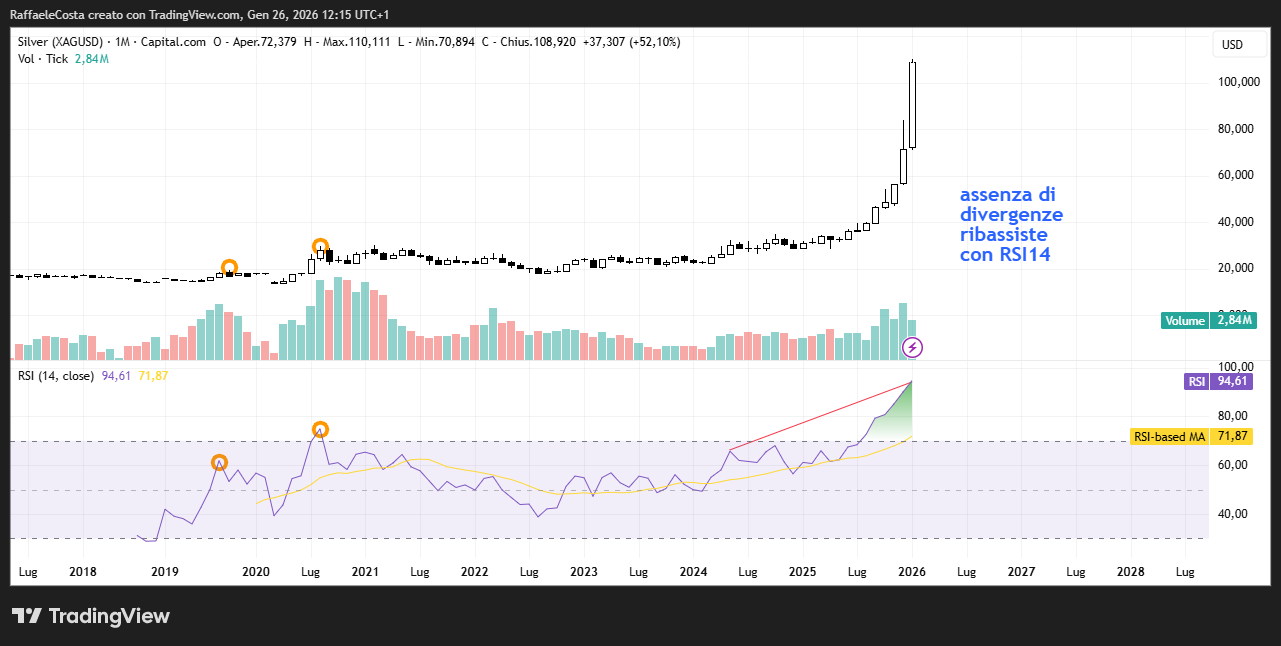Click the orange circle on the 2019 RSI peak
1281x646 pixels.
[x=219, y=463]
